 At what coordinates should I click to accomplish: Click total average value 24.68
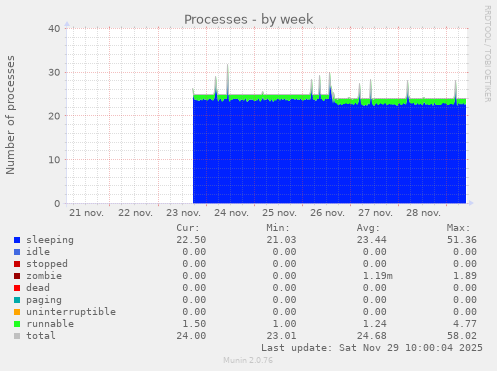click(x=372, y=336)
